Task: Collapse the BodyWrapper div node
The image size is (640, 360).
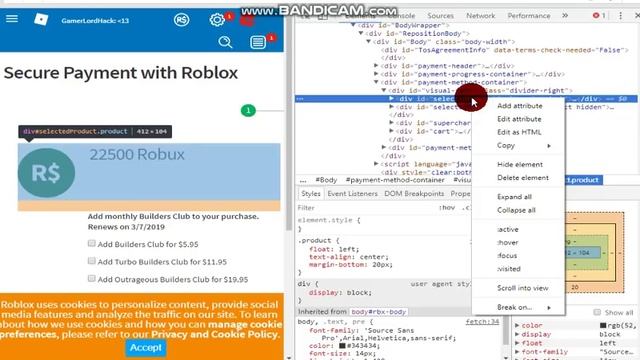Action: click(353, 25)
